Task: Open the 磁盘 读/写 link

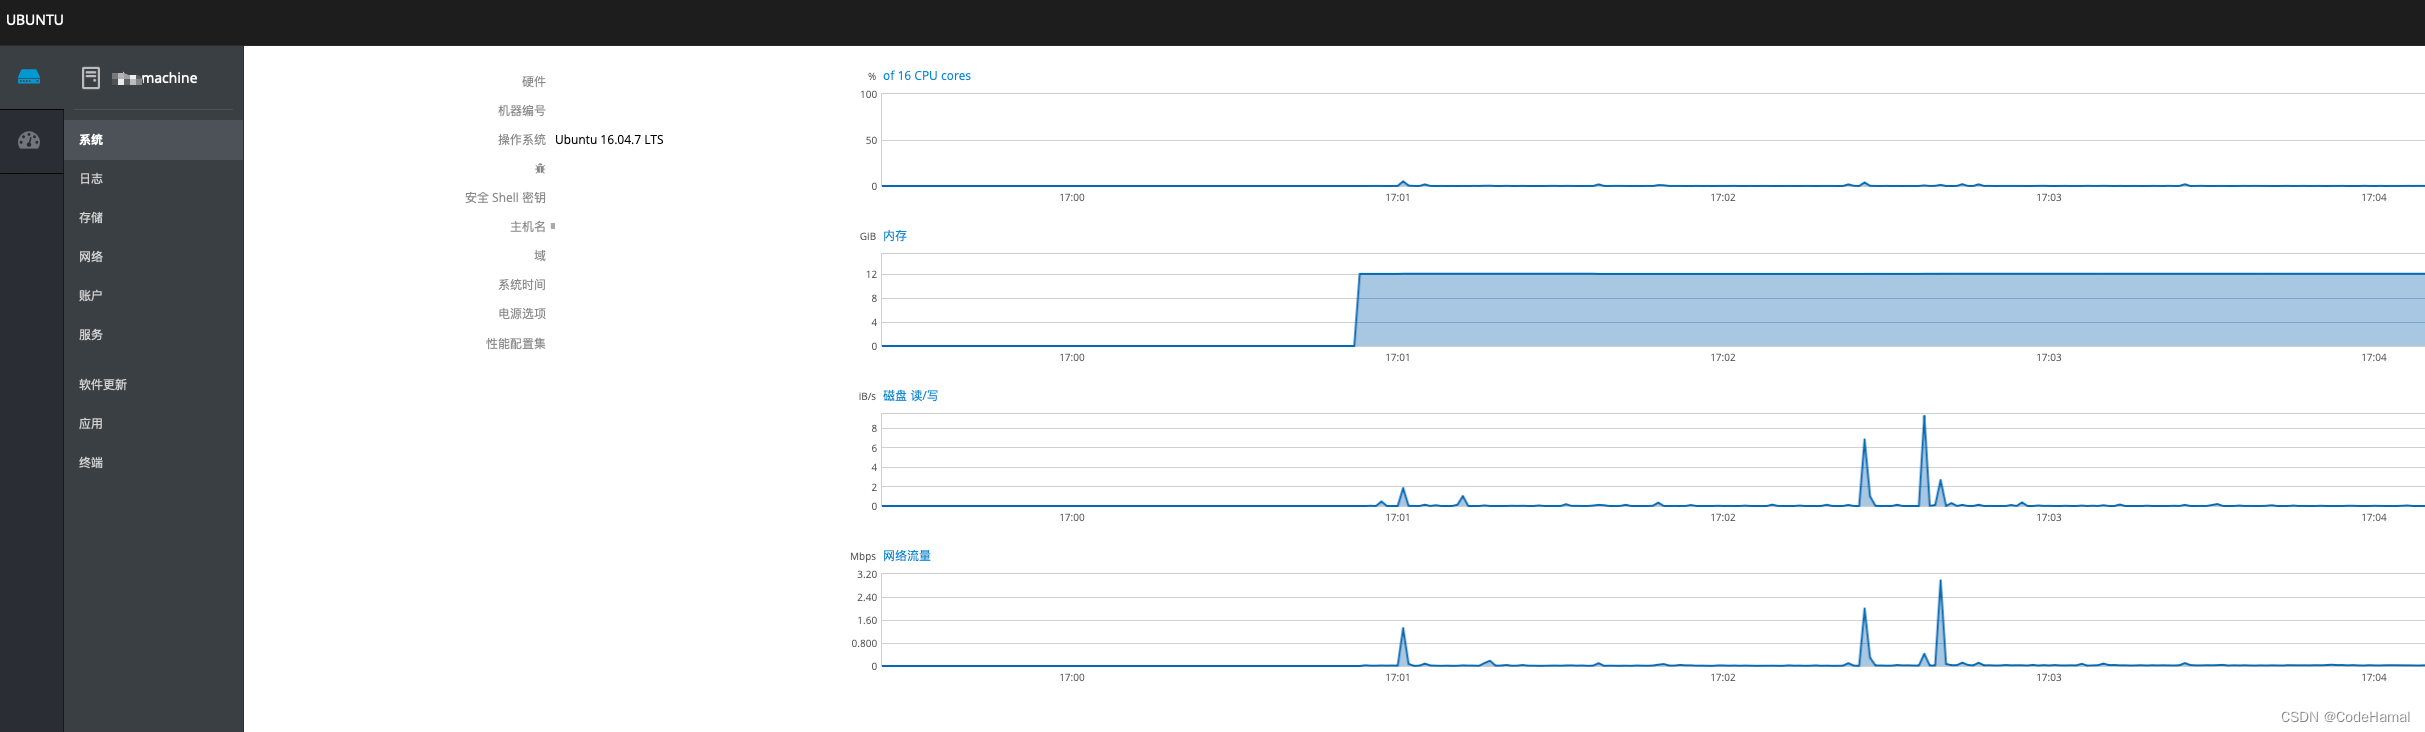Action: (910, 396)
